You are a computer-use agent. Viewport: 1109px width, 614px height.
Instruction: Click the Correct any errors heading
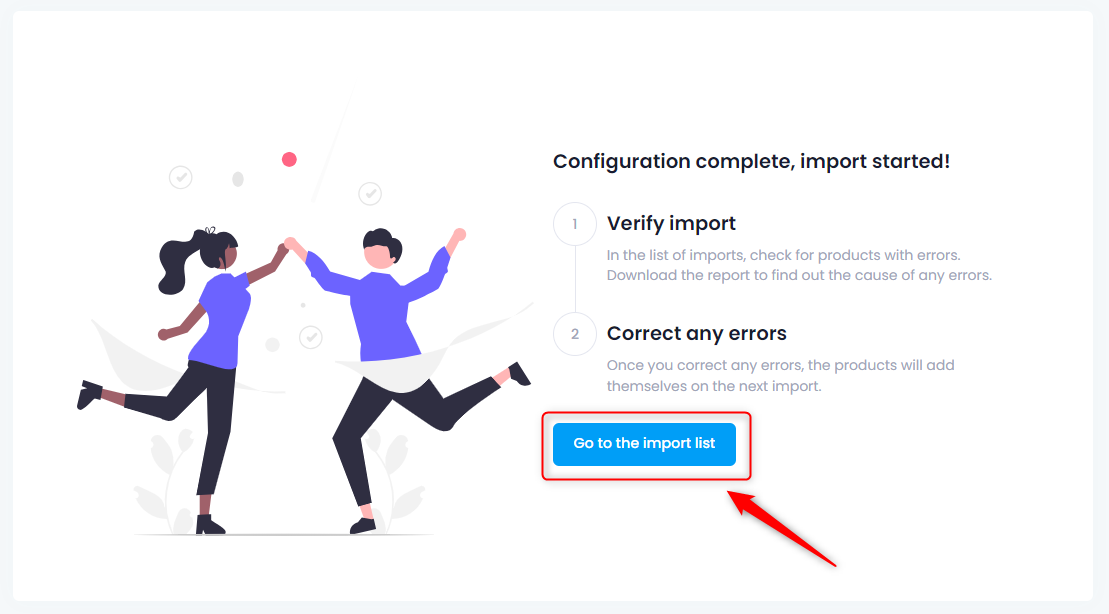[697, 333]
